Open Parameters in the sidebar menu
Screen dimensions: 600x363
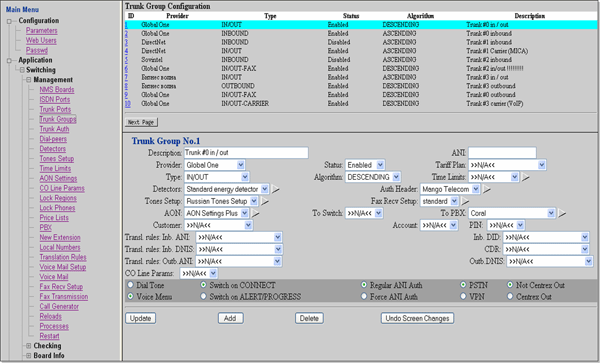pos(41,31)
